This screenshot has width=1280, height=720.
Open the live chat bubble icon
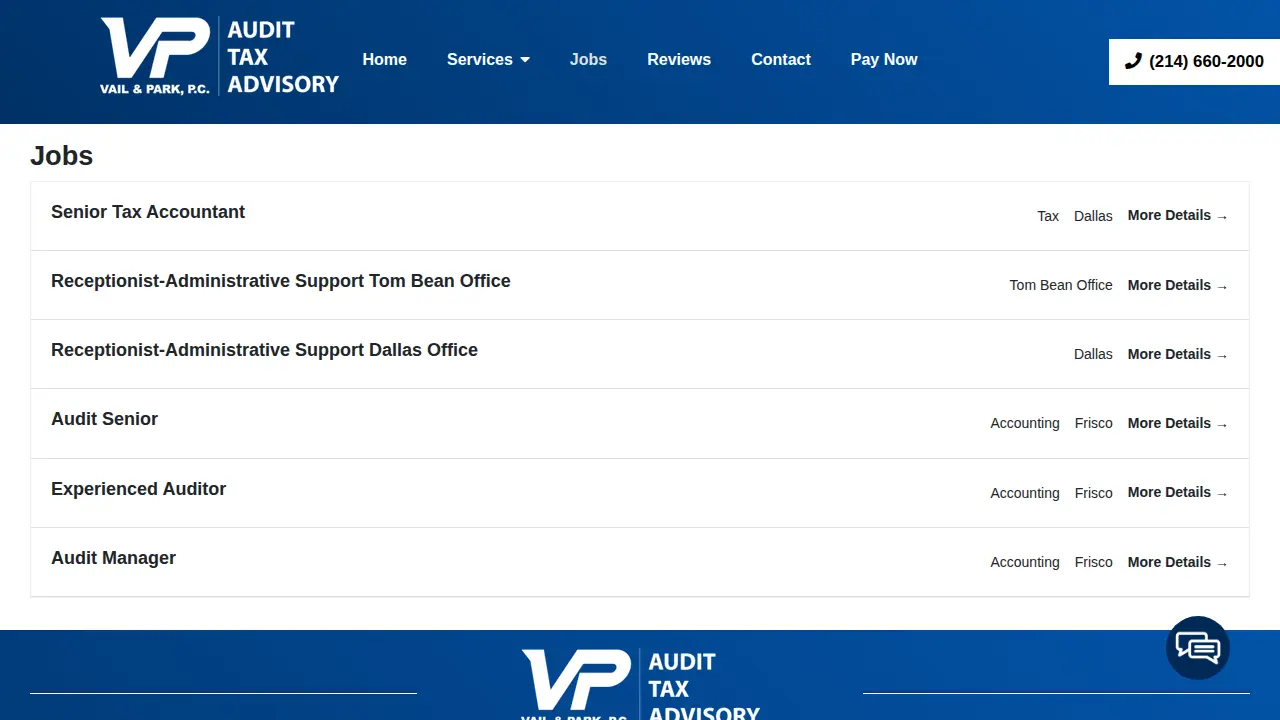1198,648
